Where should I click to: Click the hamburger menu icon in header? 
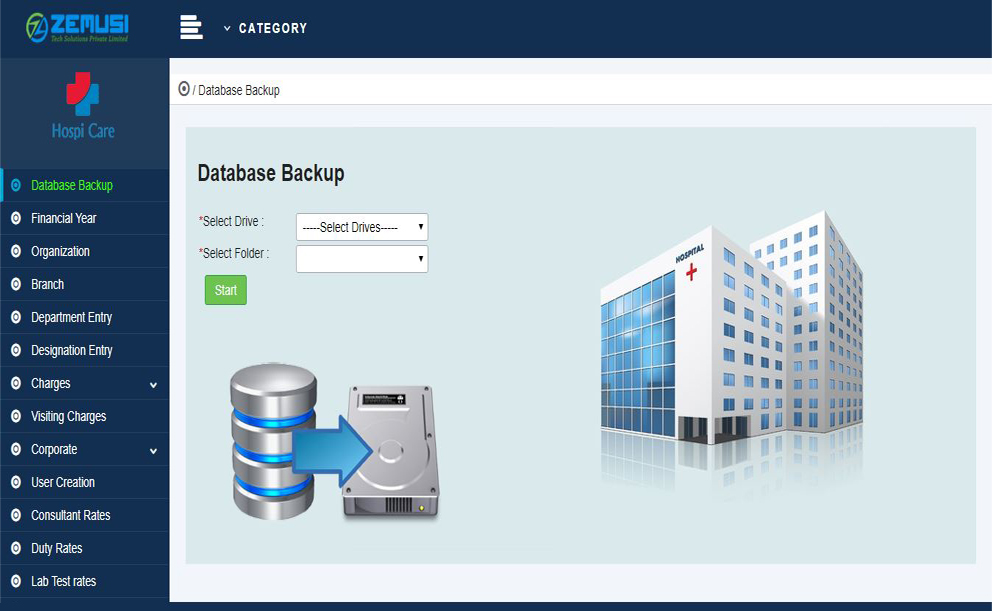point(191,28)
